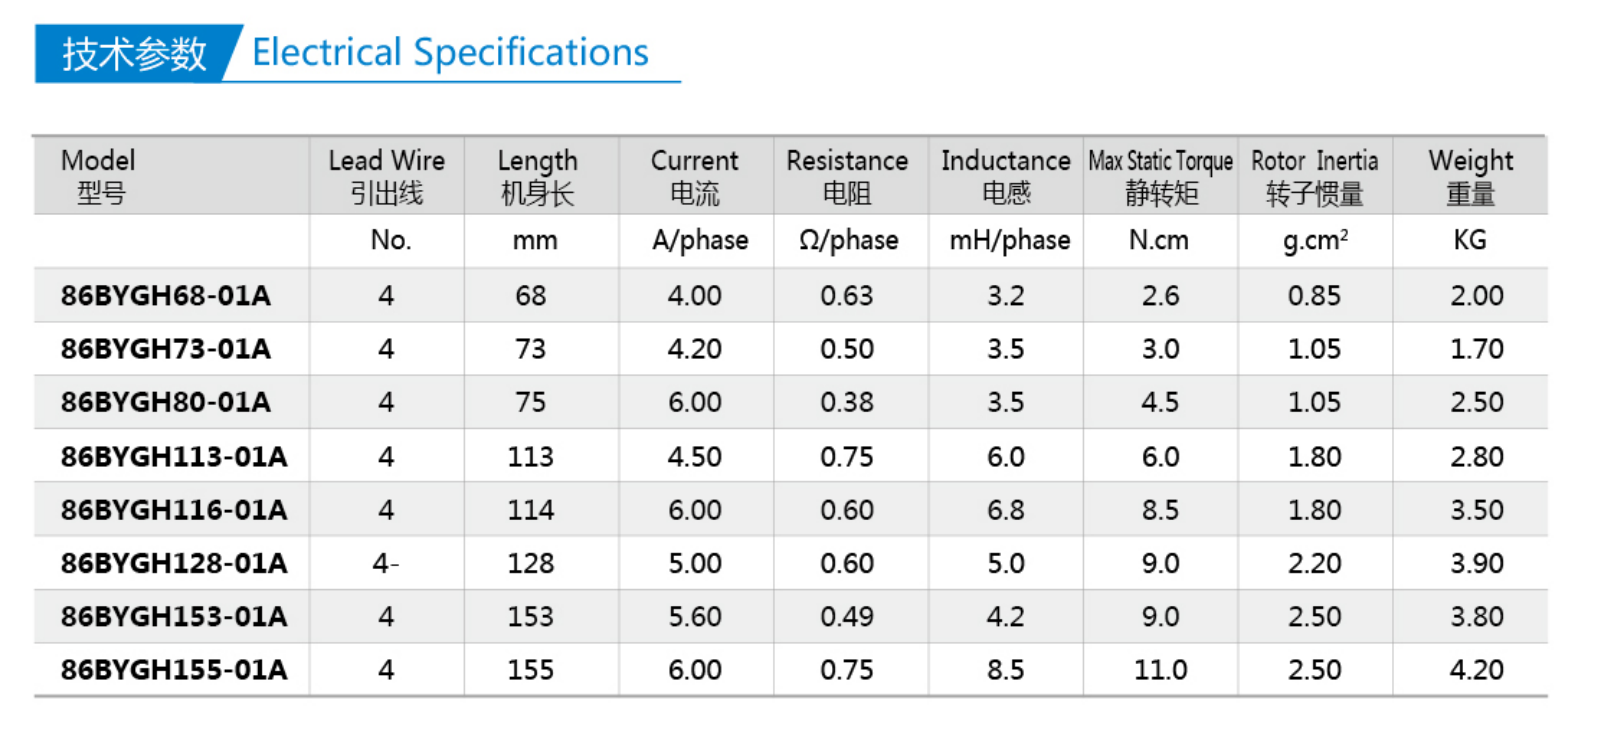
Task: Click the 5.60 current value
Action: [694, 616]
